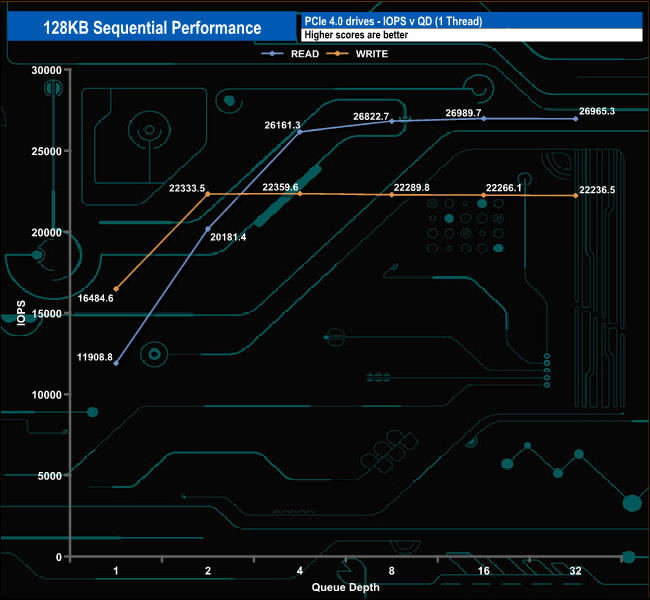Click the READ point labeled 26822.7
The width and height of the screenshot is (650, 600).
tap(392, 121)
